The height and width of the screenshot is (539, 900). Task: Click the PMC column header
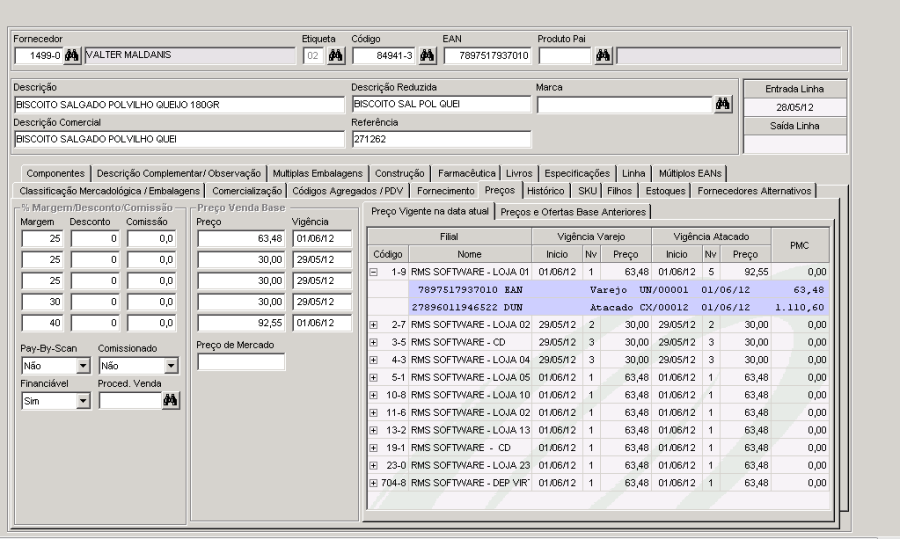[800, 245]
